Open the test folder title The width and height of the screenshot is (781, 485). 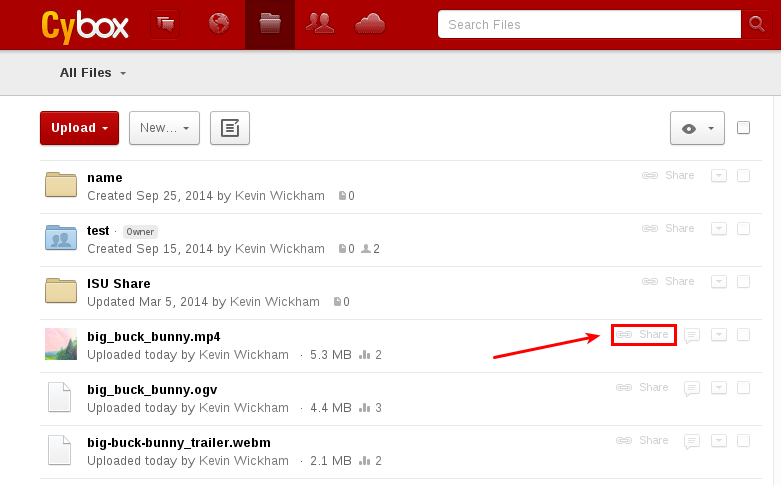(98, 231)
